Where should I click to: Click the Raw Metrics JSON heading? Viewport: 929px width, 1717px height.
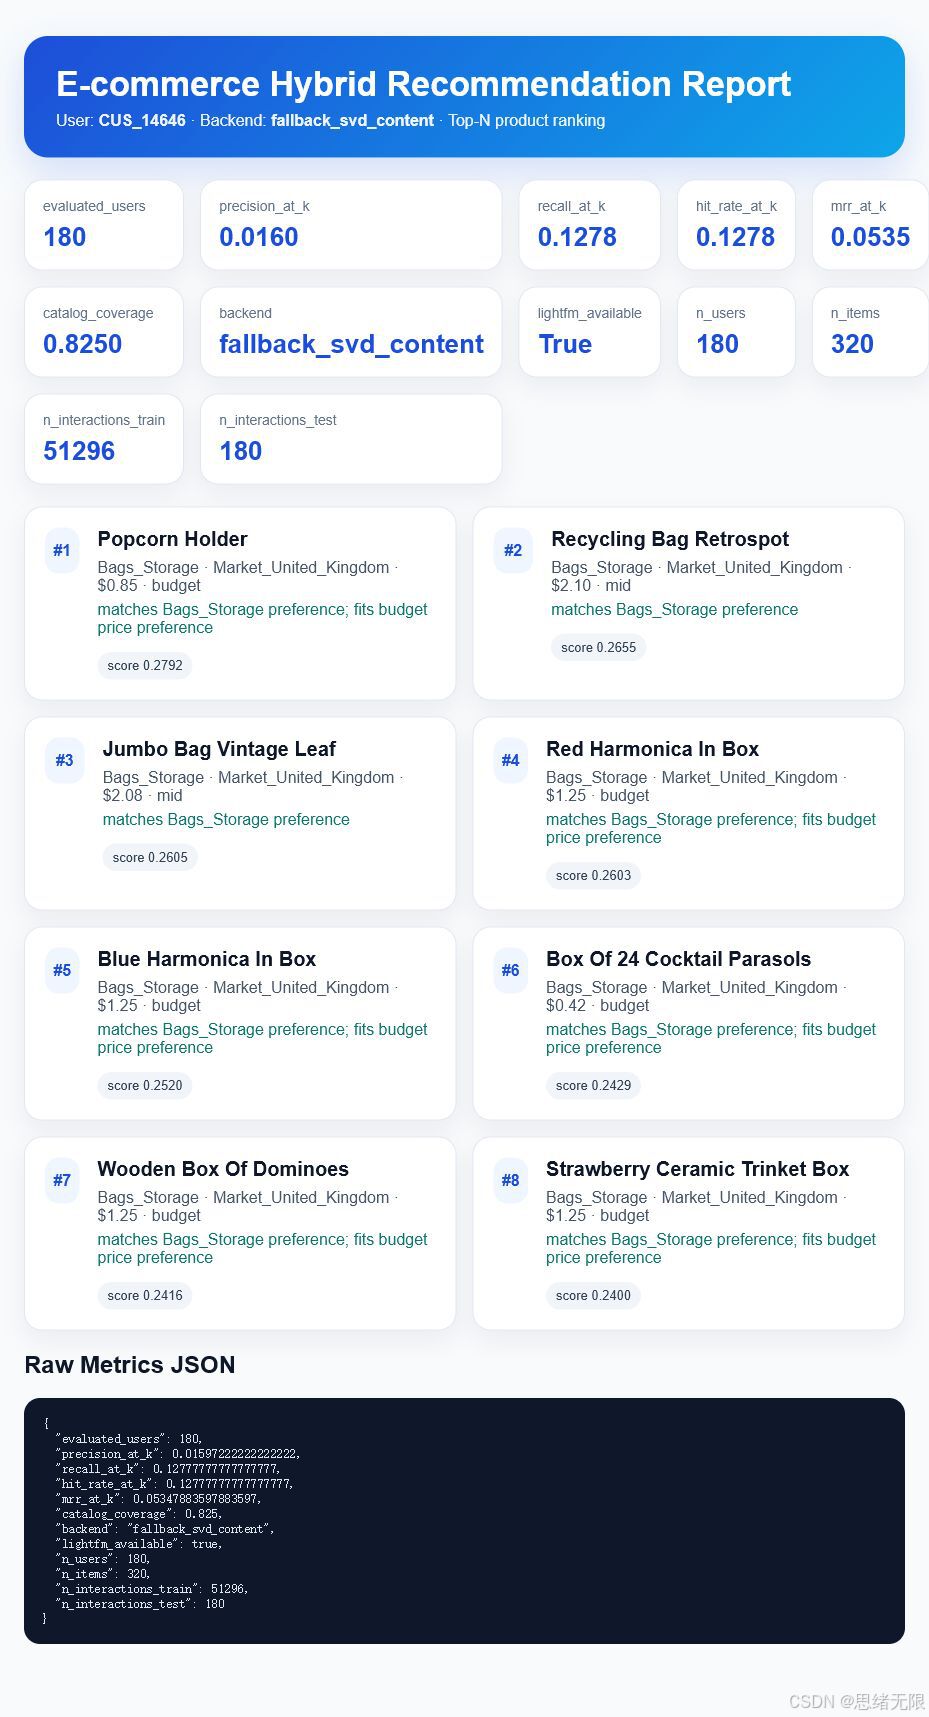[x=130, y=1365]
